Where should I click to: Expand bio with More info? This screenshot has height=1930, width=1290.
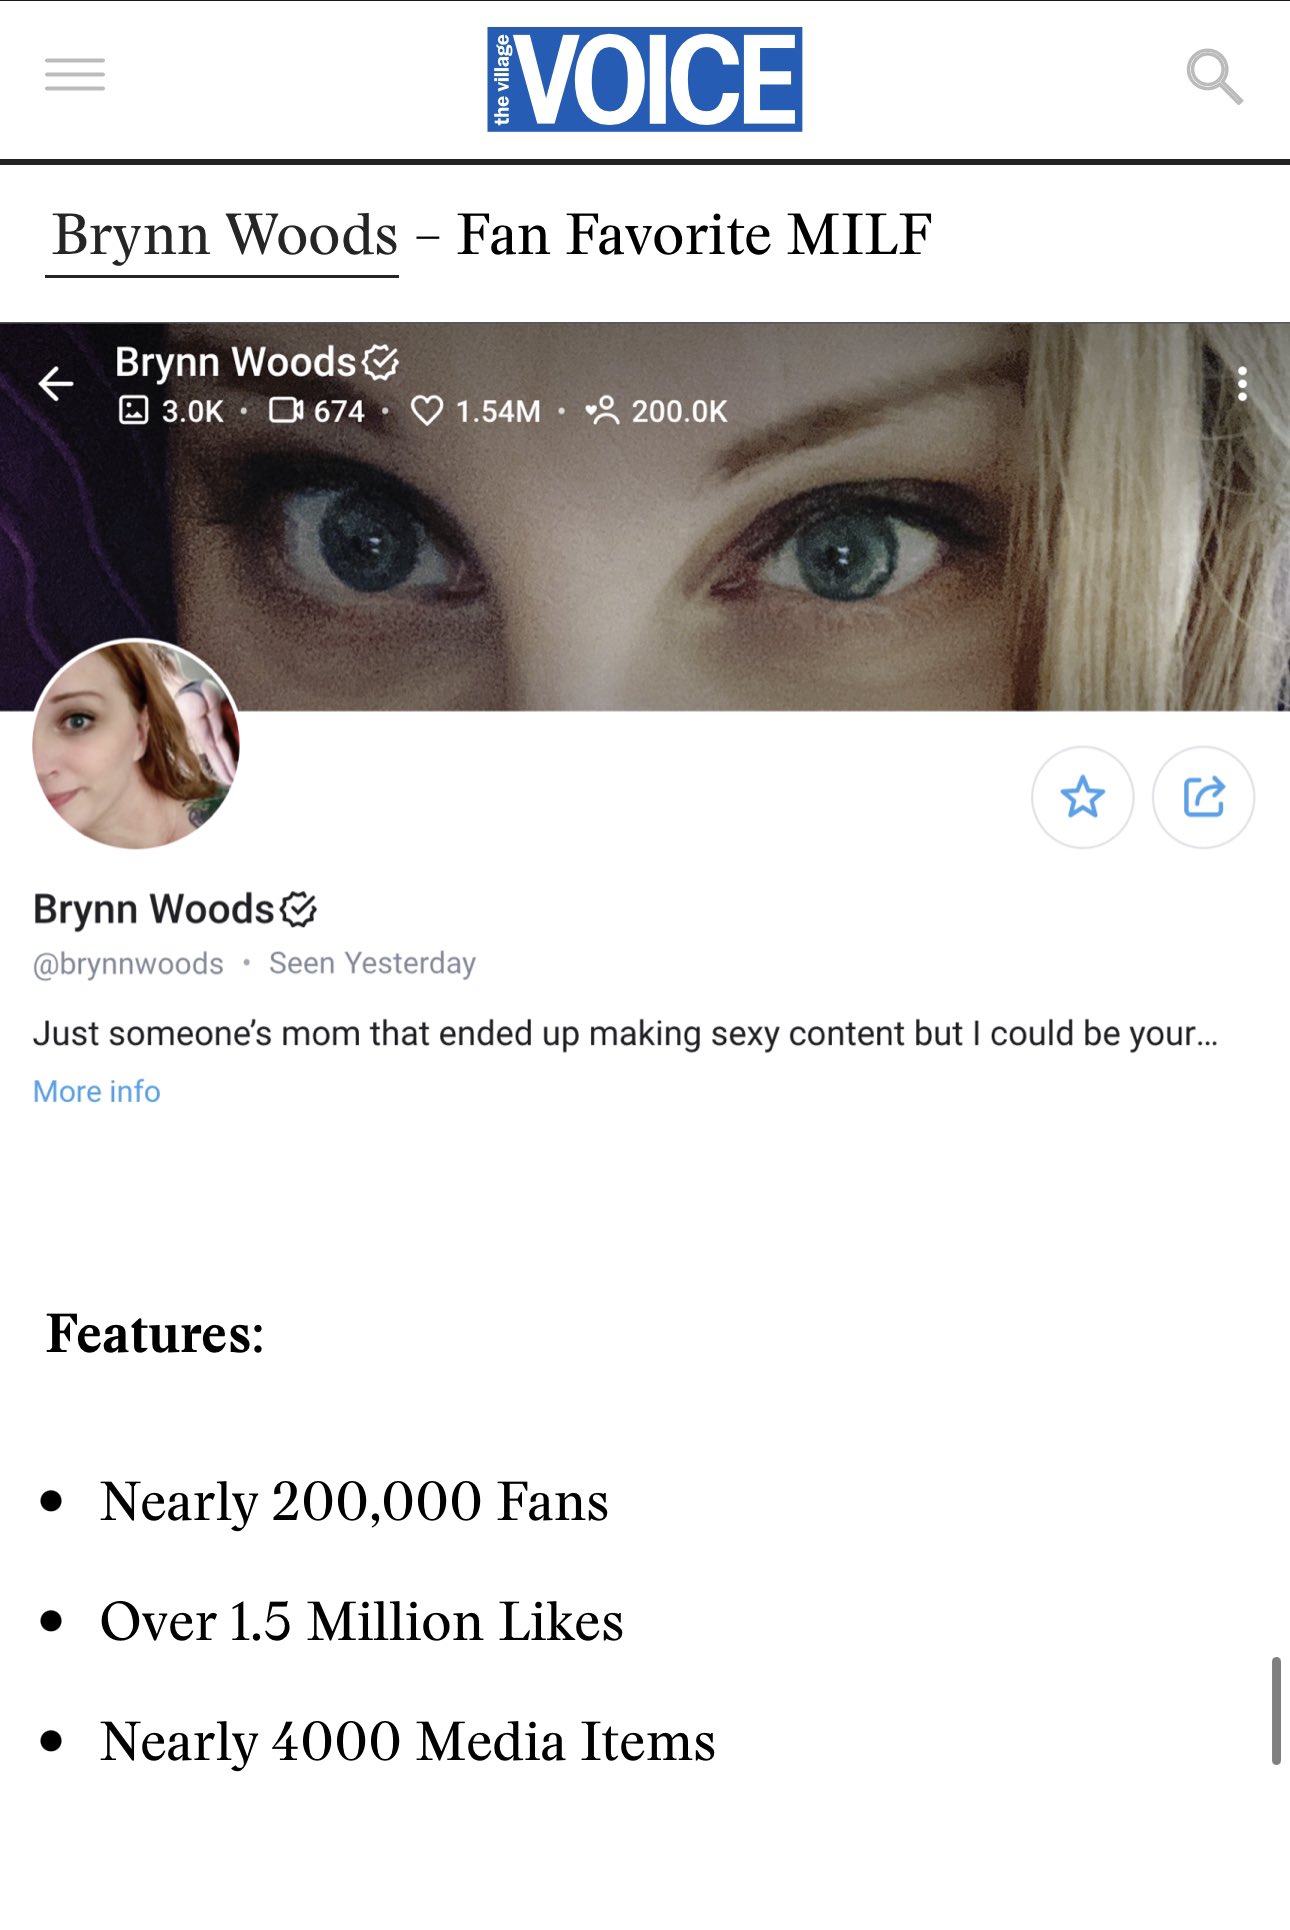coord(97,1091)
